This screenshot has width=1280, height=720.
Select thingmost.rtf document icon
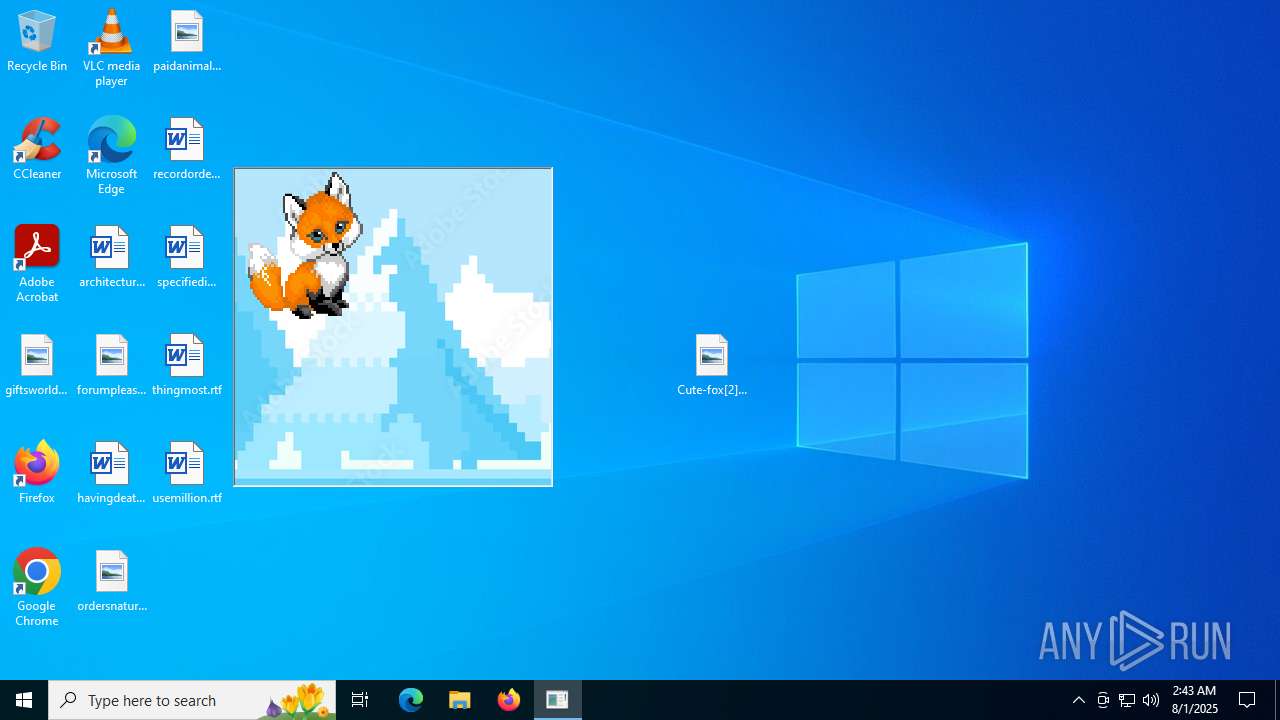(187, 365)
